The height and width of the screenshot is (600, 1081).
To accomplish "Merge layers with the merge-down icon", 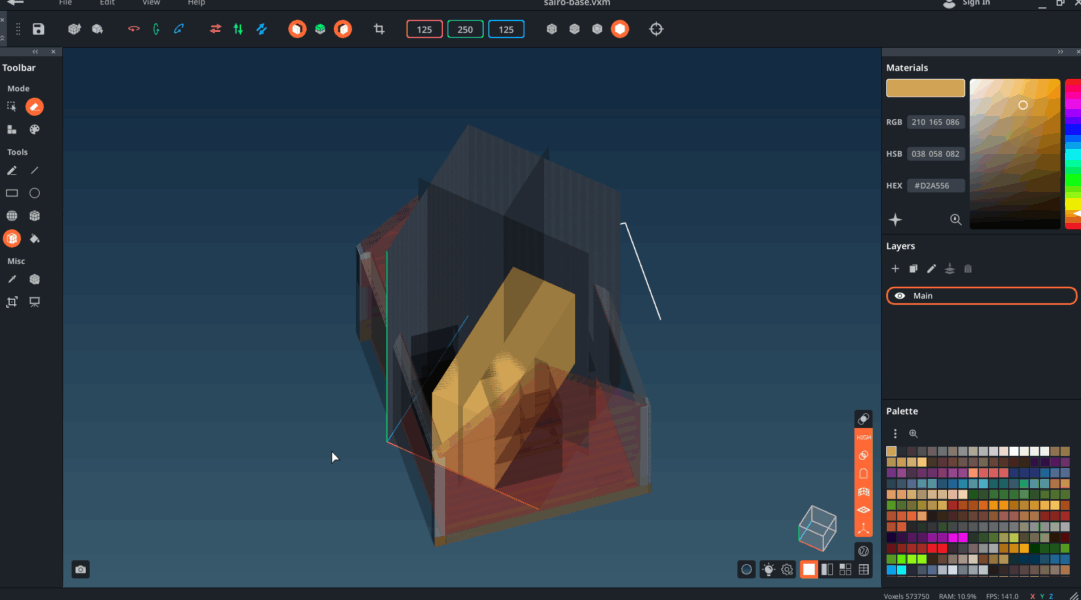I will (x=950, y=269).
